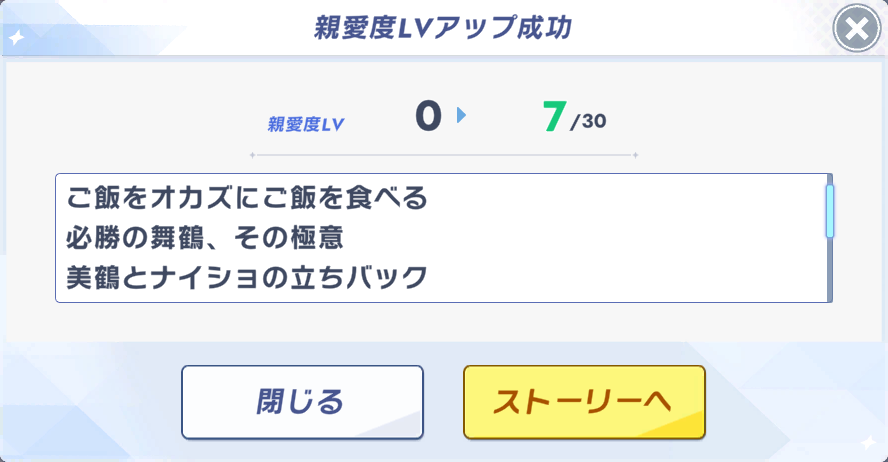Click the 親愛度LV label
Viewport: 888px width, 462px height.
(x=305, y=124)
